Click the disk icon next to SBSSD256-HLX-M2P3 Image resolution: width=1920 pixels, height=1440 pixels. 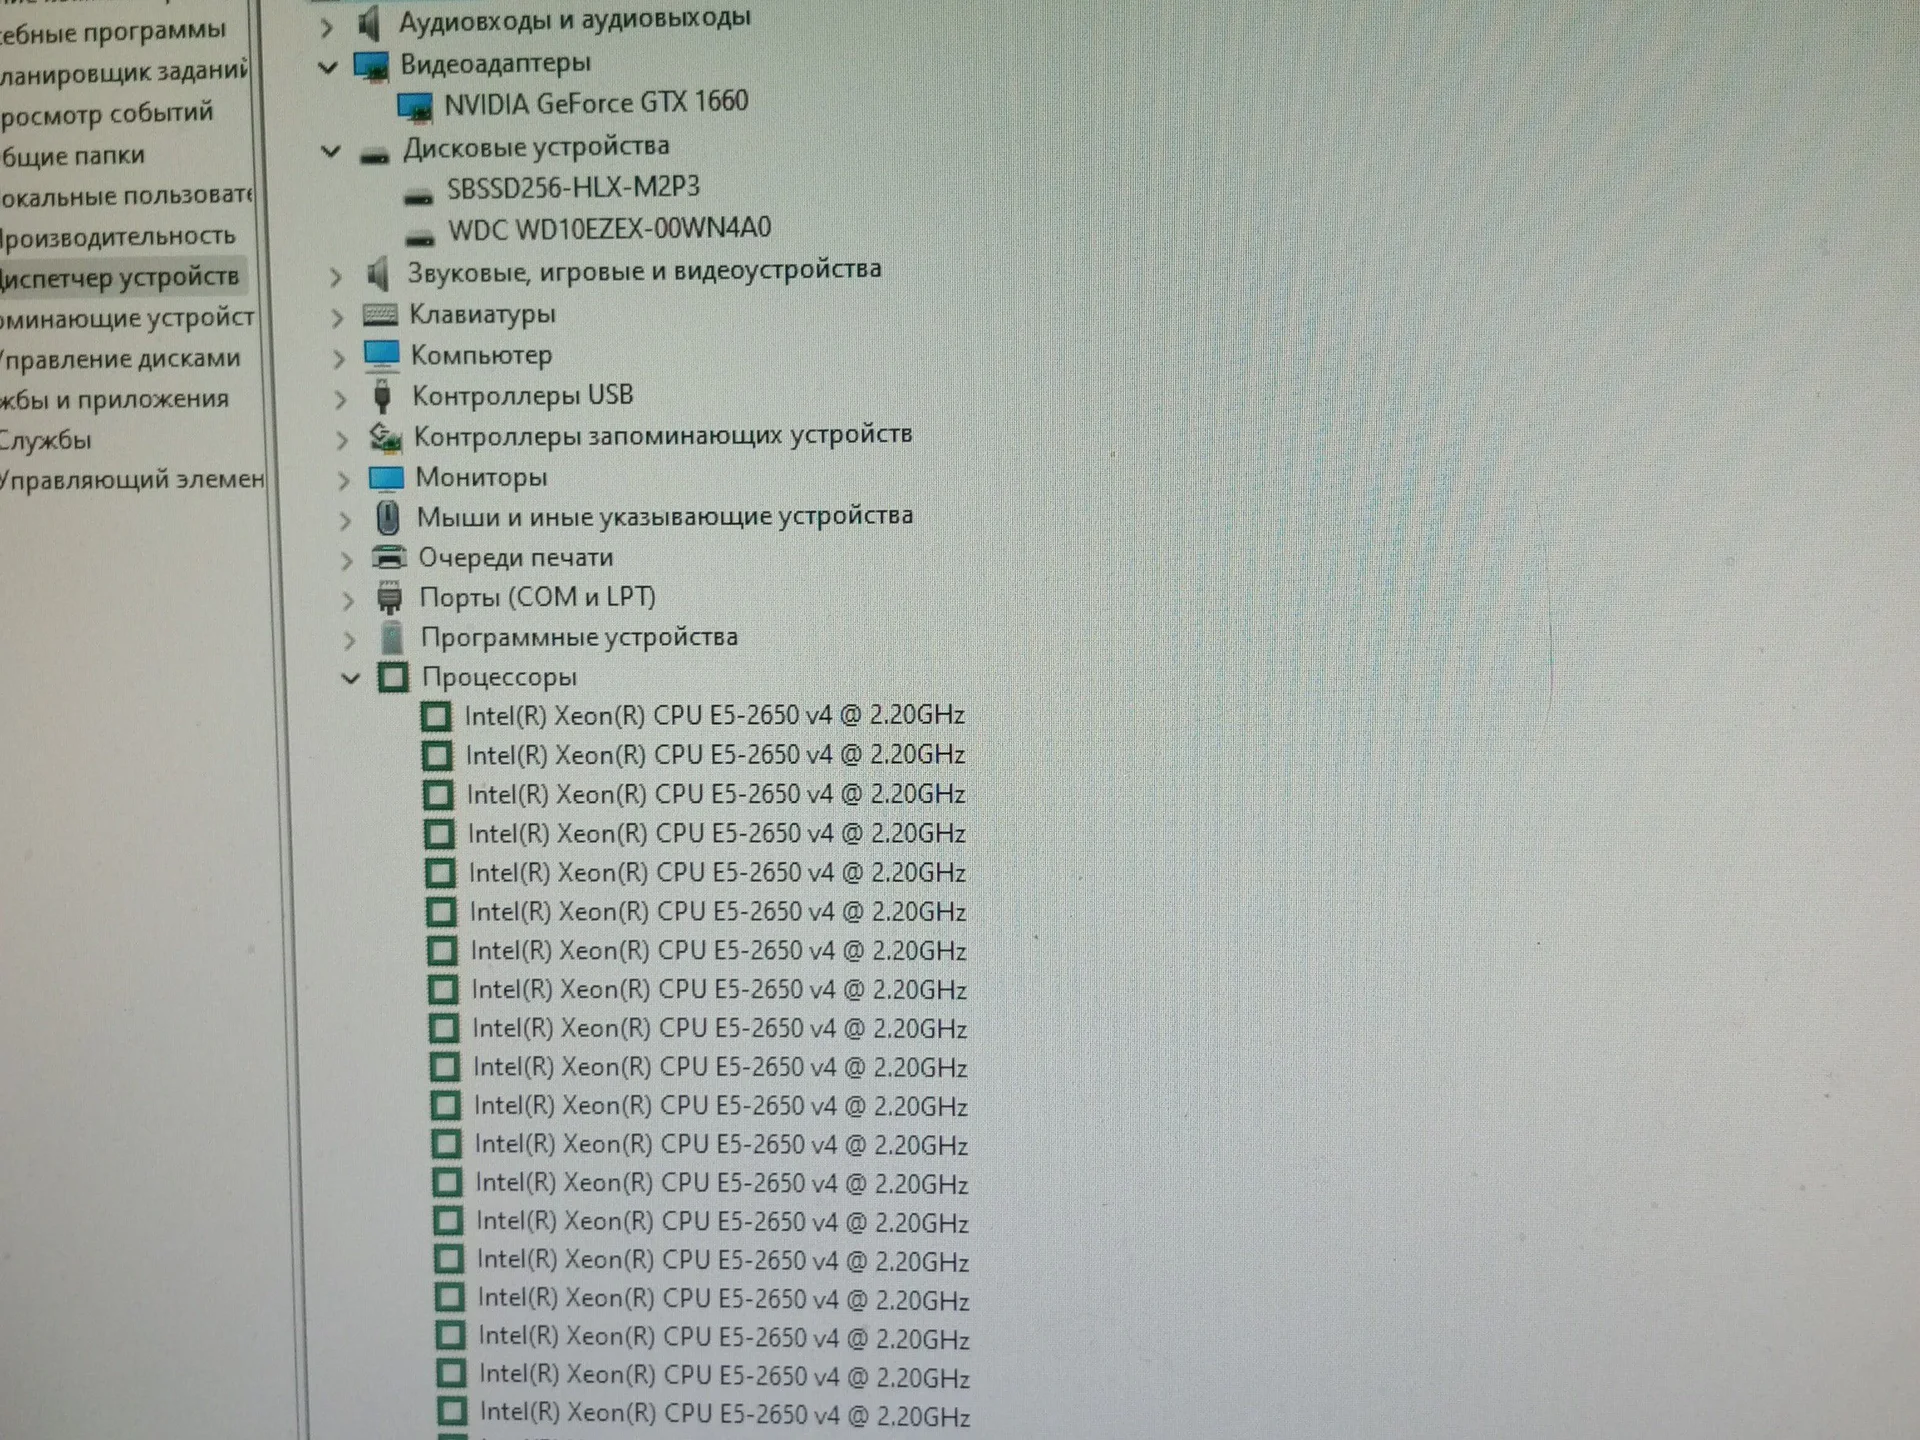(418, 196)
